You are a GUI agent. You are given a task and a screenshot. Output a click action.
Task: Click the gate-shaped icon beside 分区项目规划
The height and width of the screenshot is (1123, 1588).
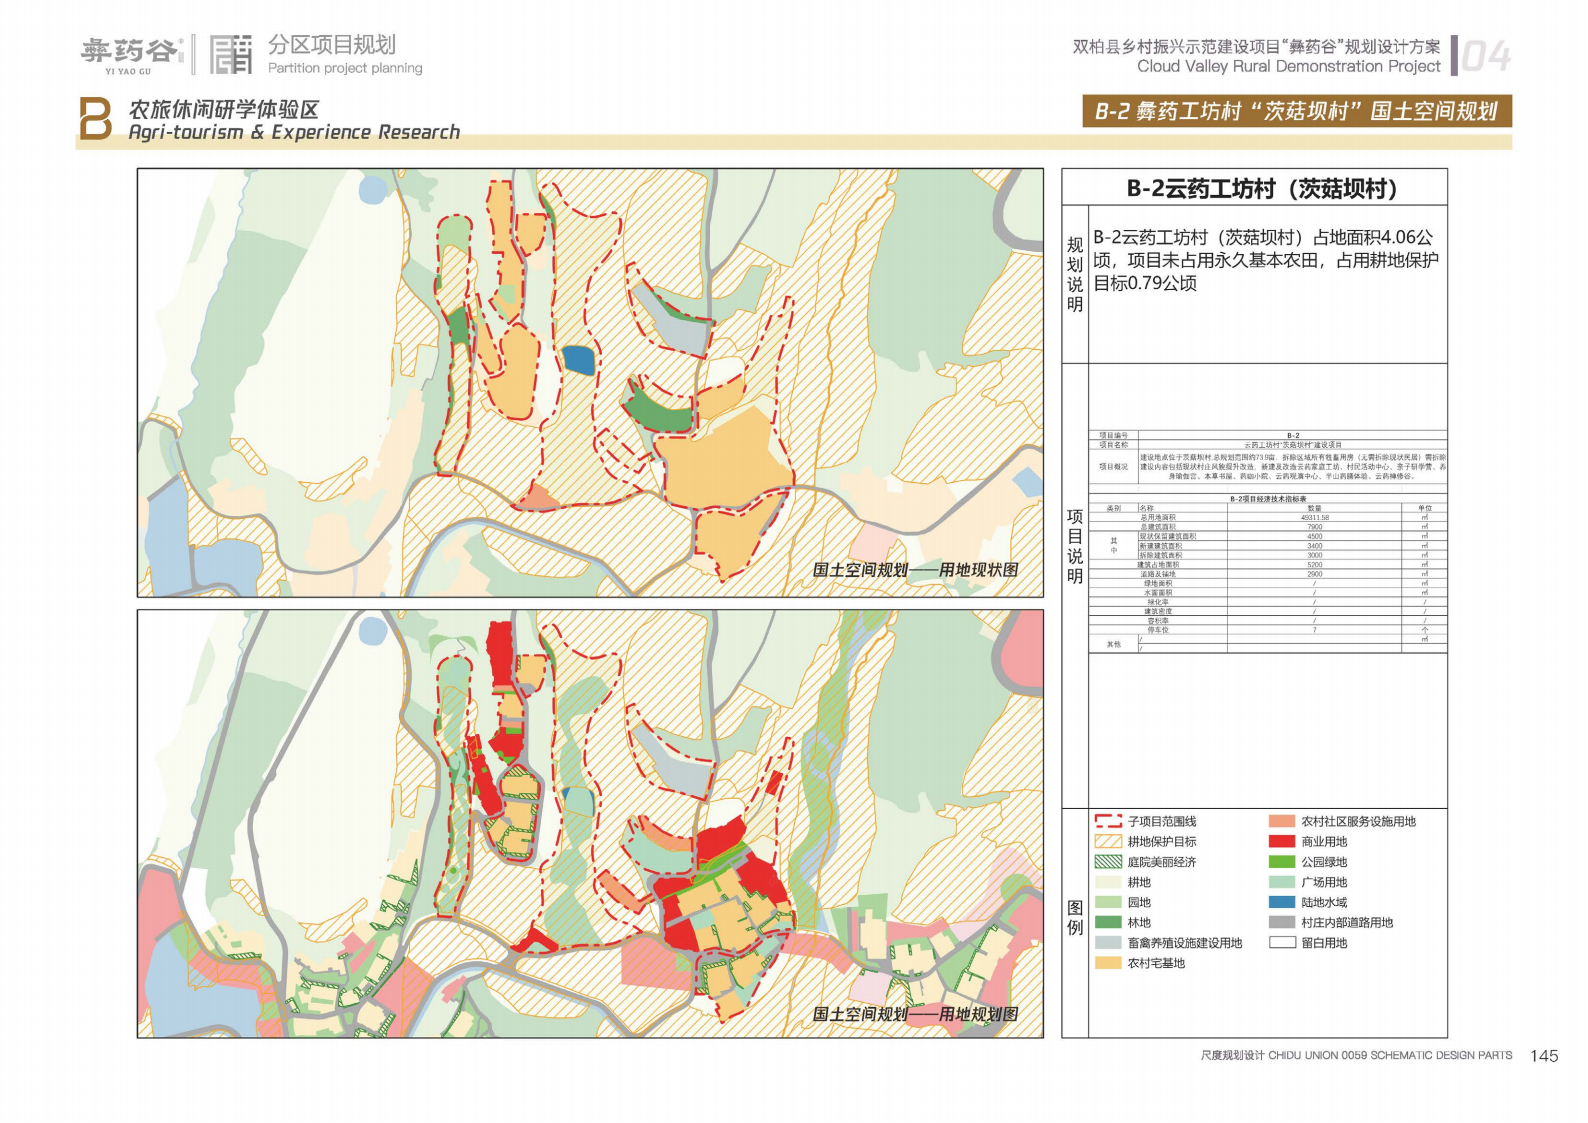231,54
